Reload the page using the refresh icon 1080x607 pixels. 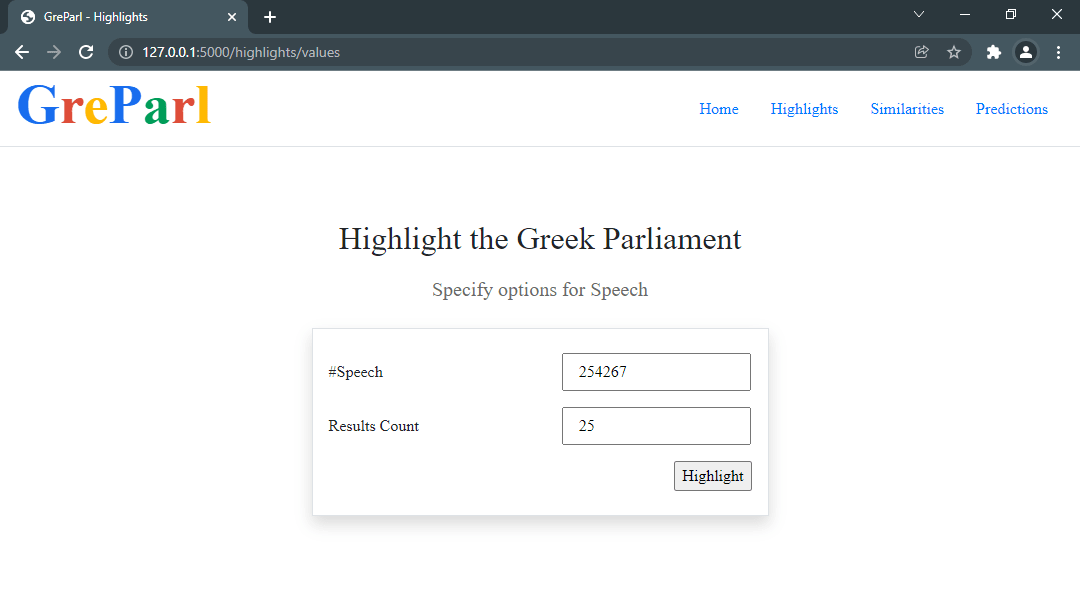click(85, 52)
